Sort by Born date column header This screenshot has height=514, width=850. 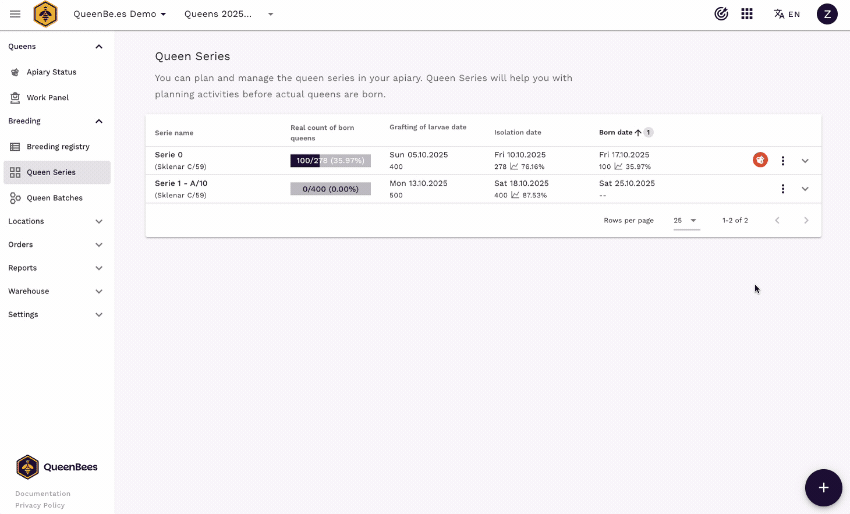(616, 132)
